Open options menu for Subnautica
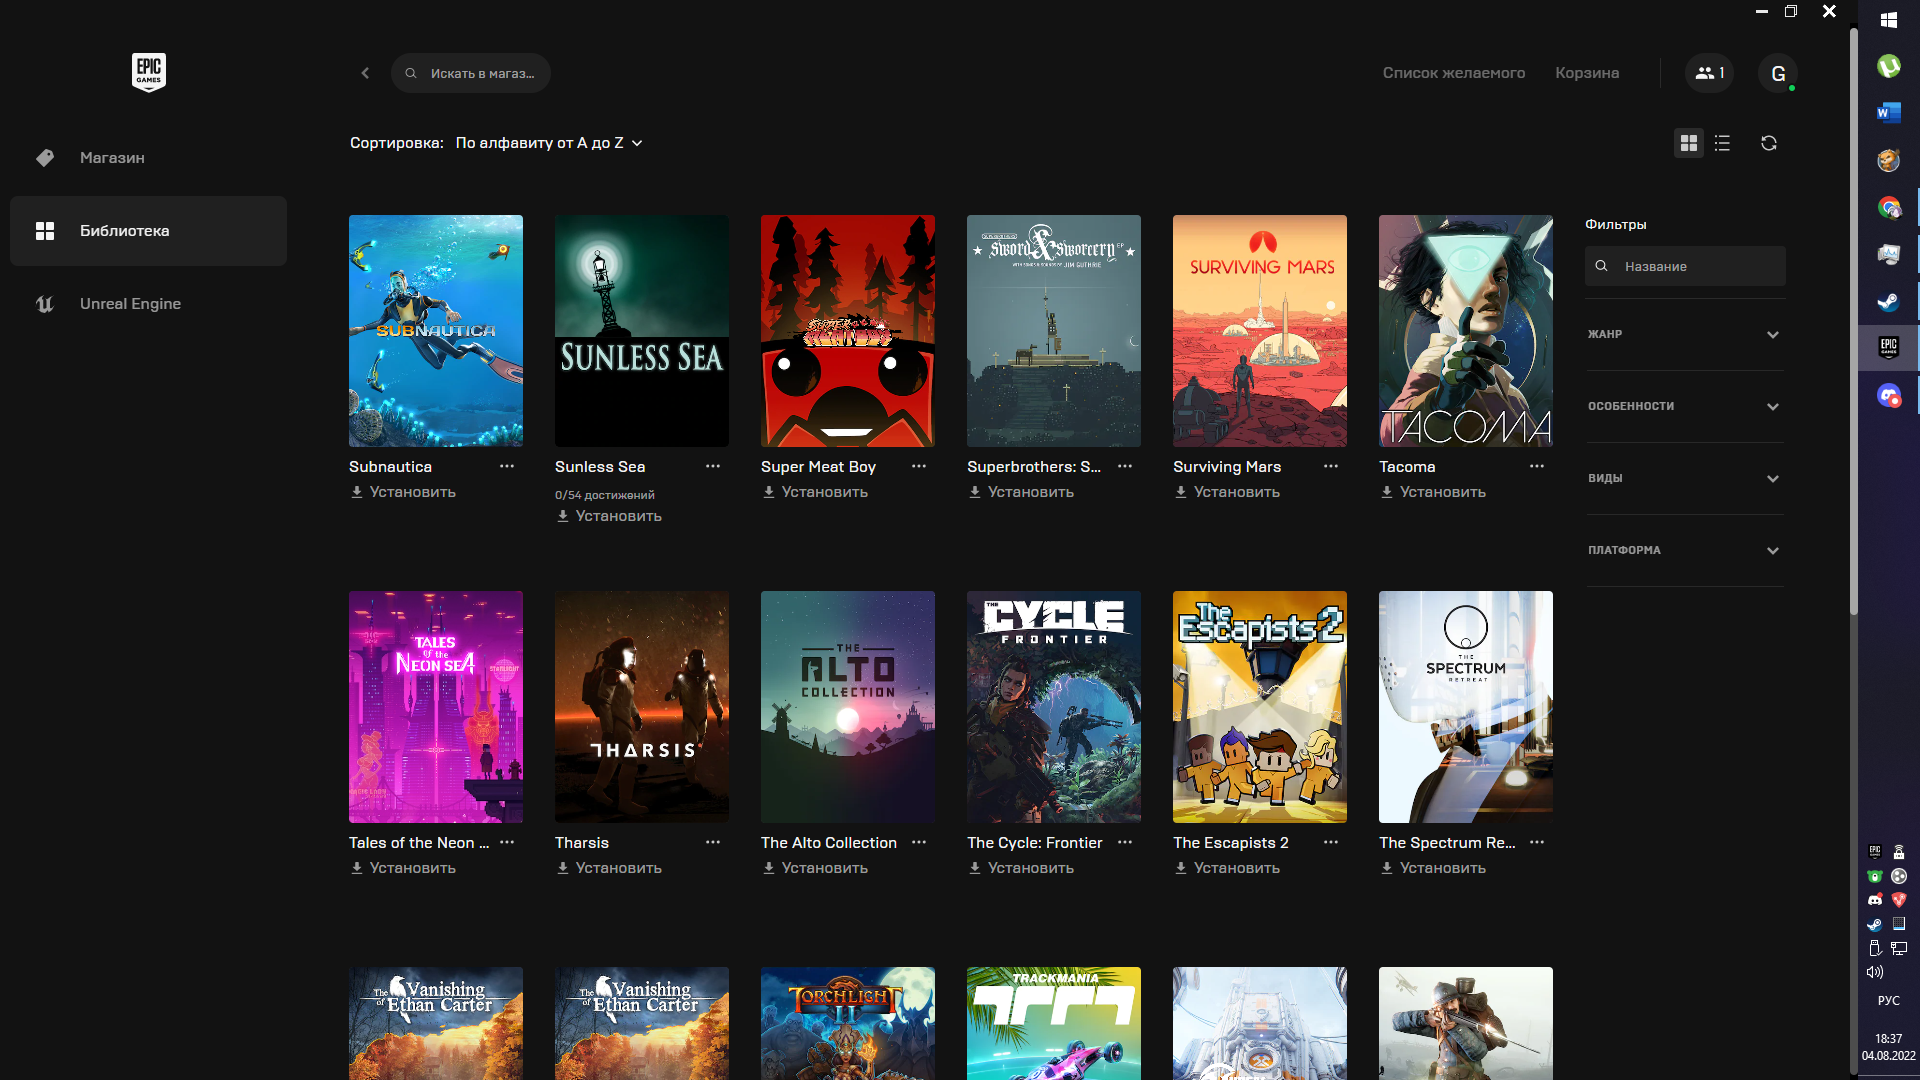 click(x=507, y=467)
